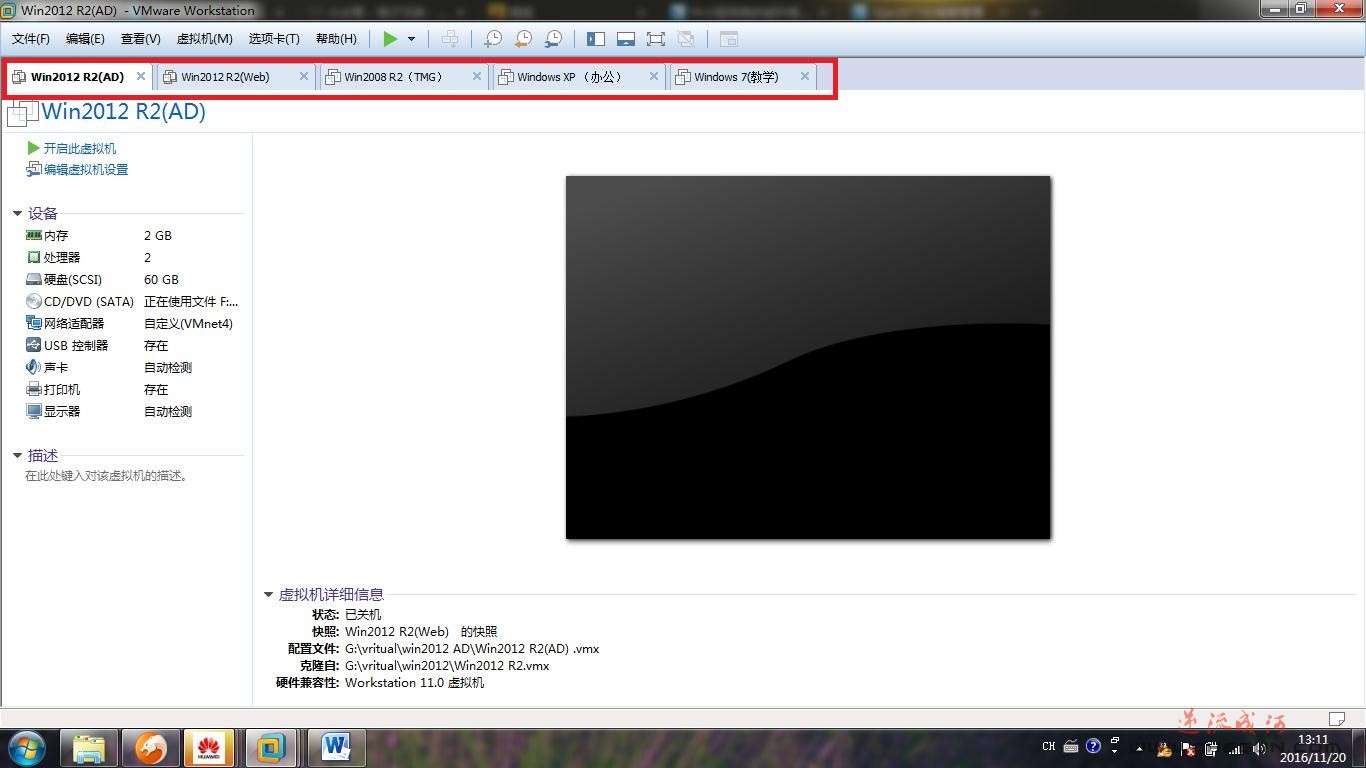Open the 编辑(E) menu
1366x768 pixels.
point(85,39)
